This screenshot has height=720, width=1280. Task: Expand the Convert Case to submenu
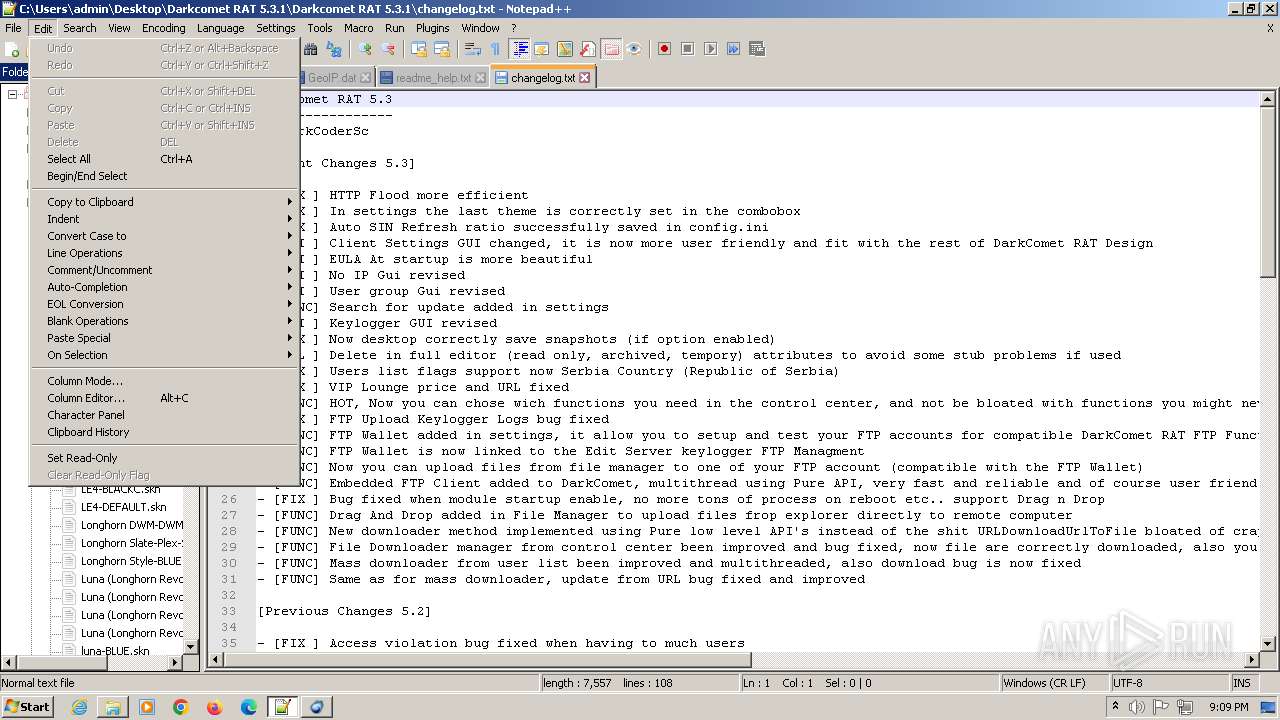click(x=165, y=236)
